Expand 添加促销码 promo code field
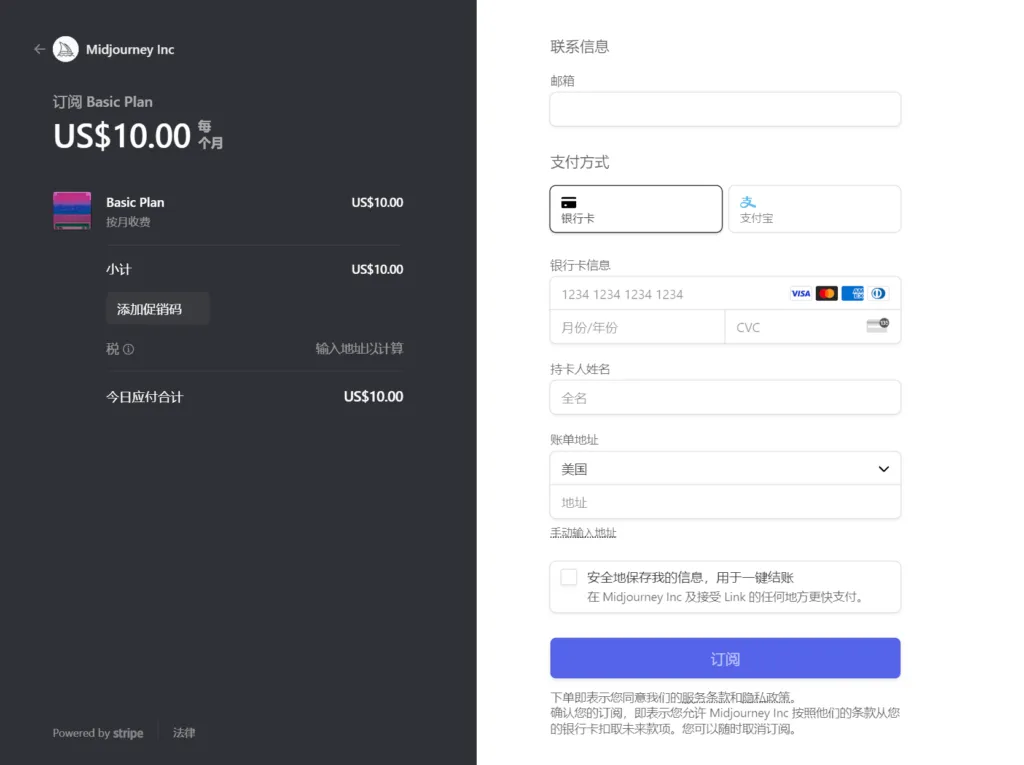The width and height of the screenshot is (1024, 765). click(x=157, y=308)
